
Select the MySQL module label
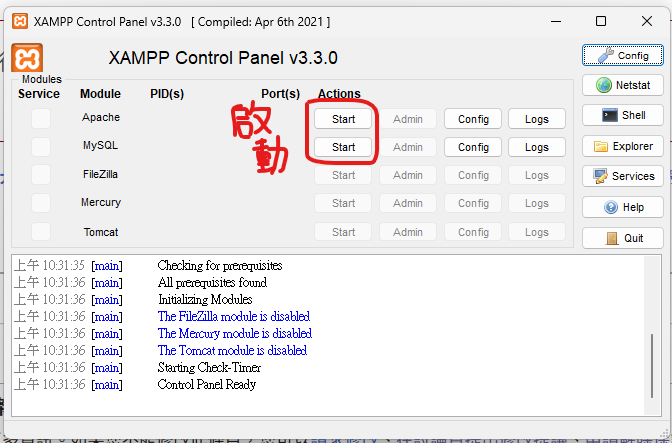(100, 146)
